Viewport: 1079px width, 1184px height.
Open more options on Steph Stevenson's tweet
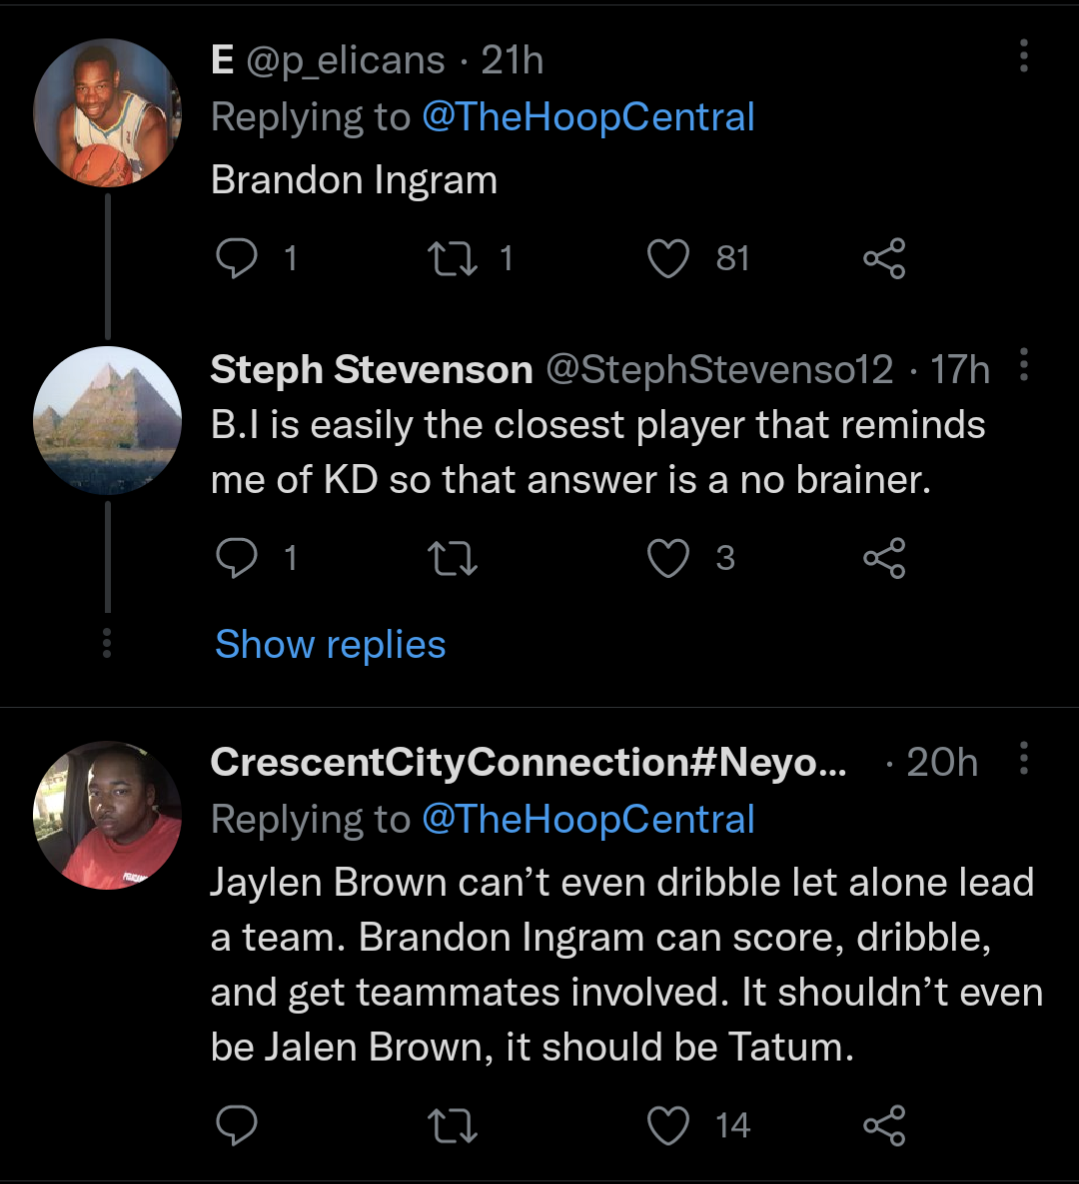pos(1023,365)
